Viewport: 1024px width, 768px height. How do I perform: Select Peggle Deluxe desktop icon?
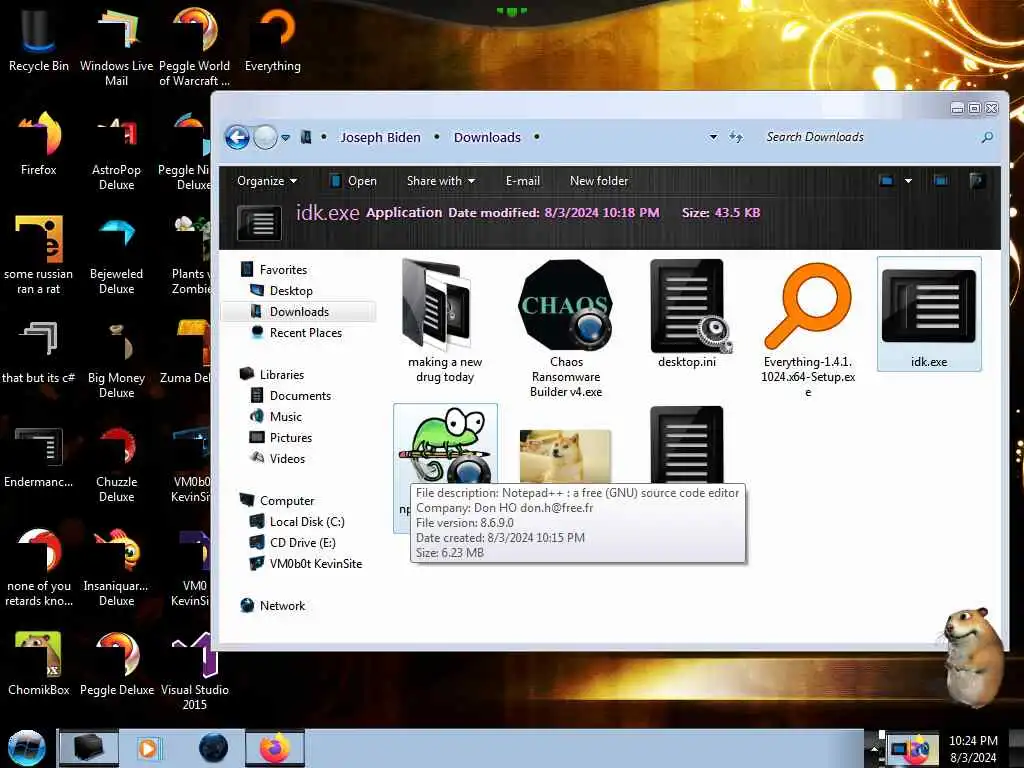(x=116, y=664)
